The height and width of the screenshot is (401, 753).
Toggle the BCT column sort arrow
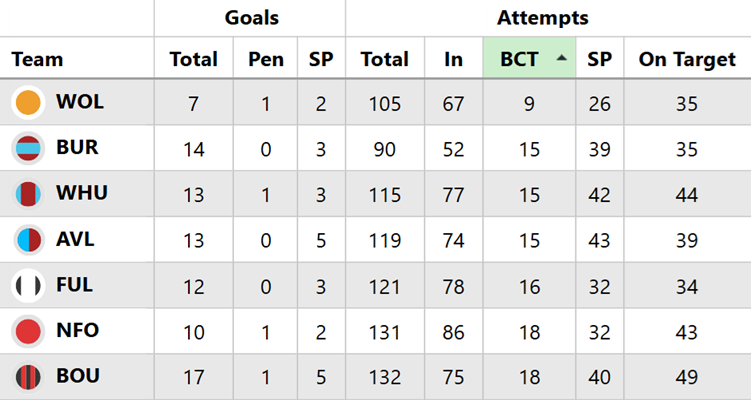(x=562, y=59)
